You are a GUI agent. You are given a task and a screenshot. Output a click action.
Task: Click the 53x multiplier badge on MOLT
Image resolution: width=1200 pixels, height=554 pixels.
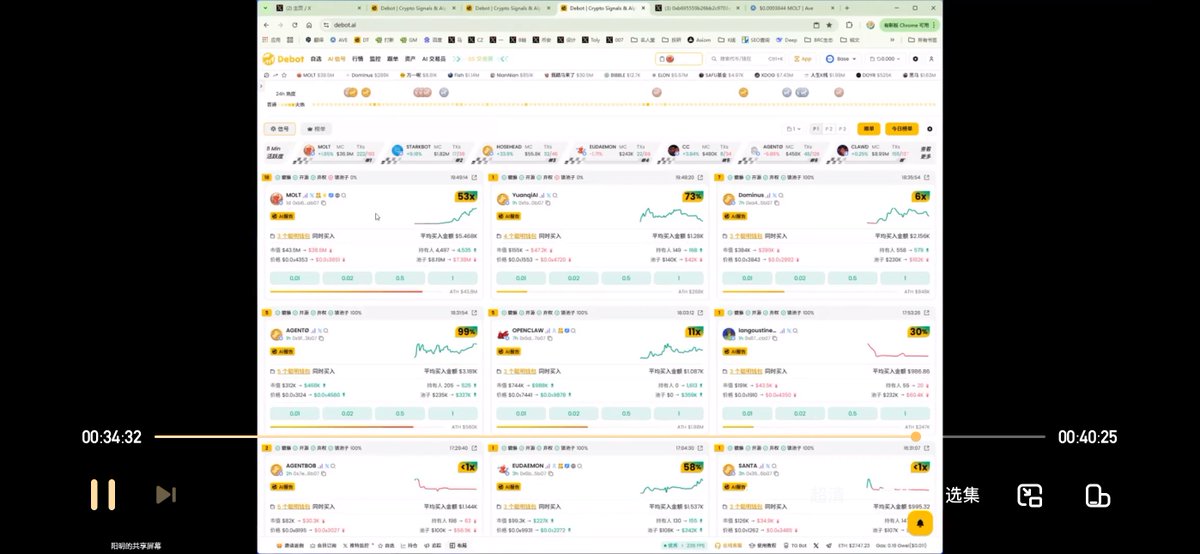[466, 197]
